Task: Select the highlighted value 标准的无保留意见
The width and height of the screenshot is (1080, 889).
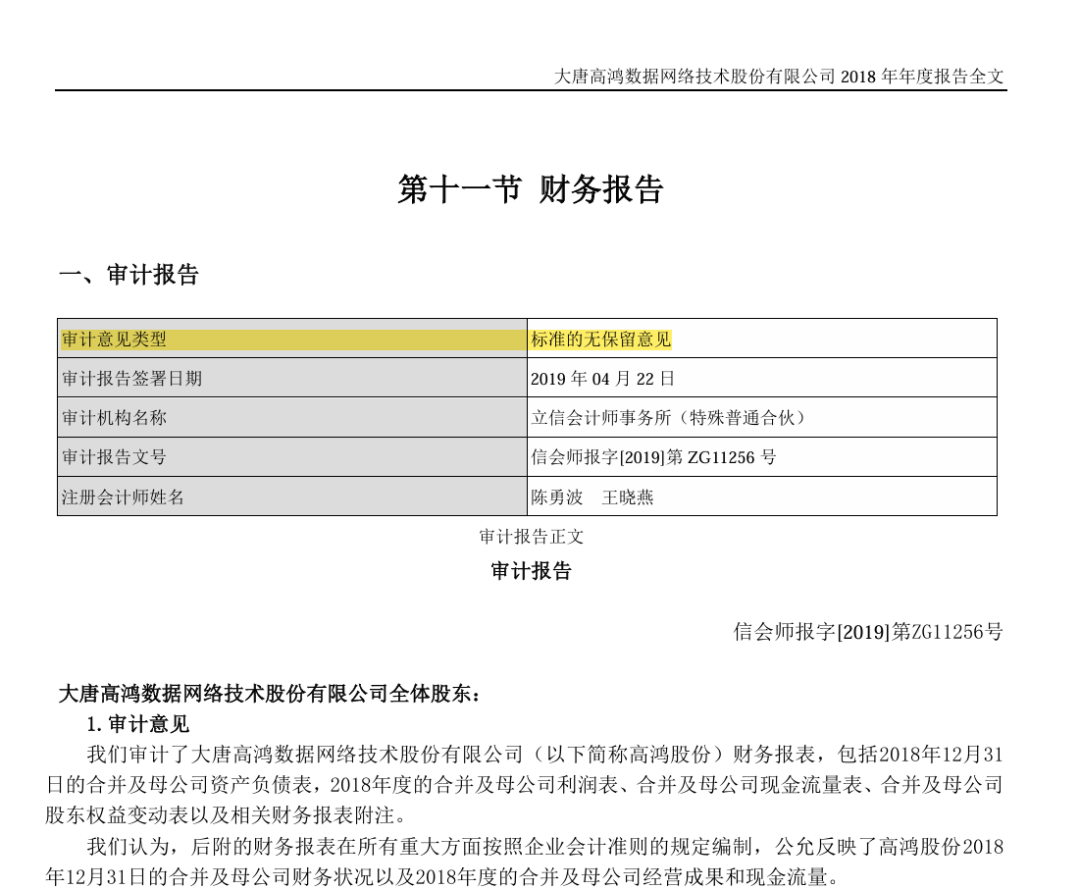Action: (x=601, y=339)
